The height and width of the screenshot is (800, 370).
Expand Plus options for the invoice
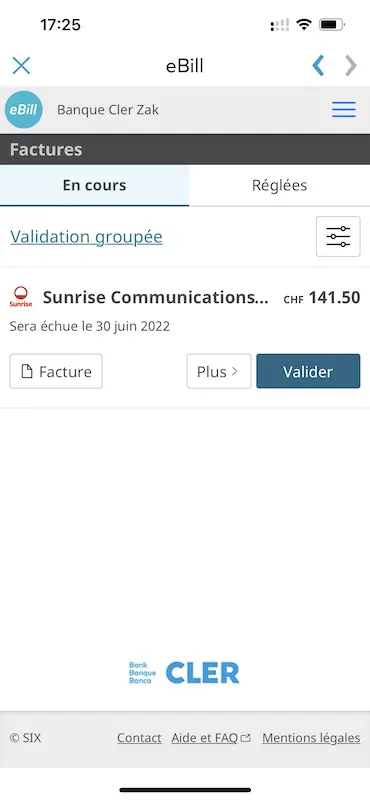pos(218,371)
